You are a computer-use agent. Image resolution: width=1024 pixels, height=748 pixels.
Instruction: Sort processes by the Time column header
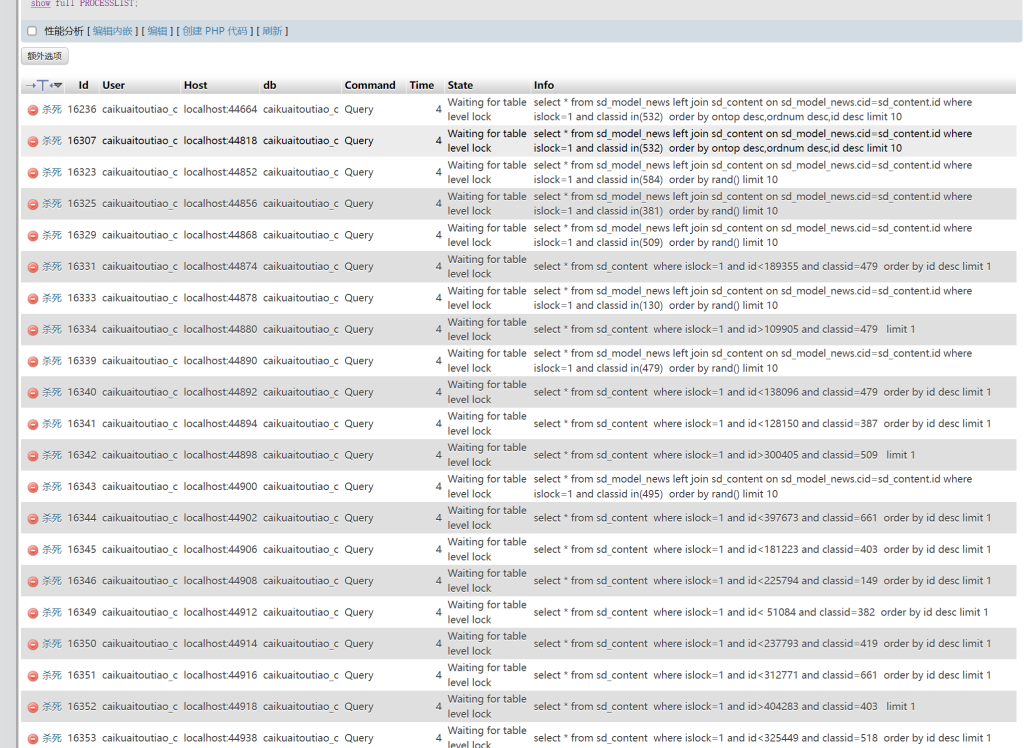coord(421,85)
